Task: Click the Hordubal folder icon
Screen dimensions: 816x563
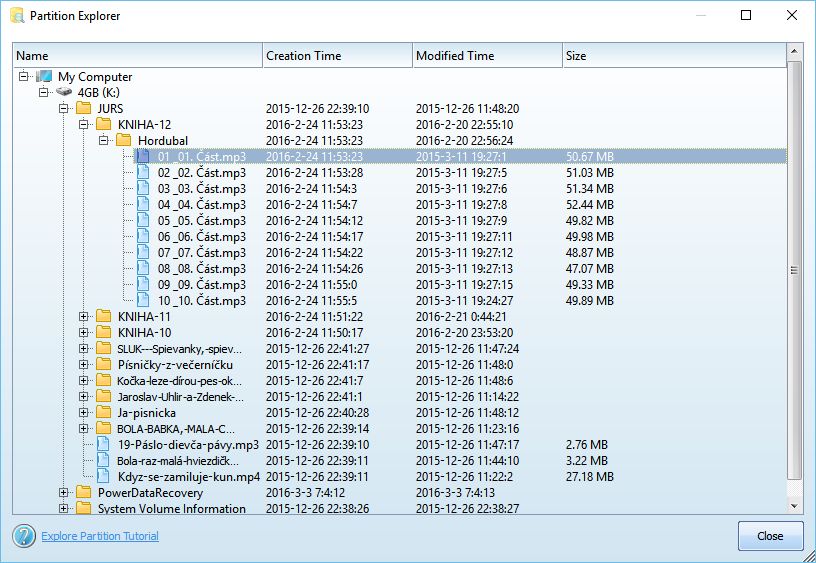Action: 124,140
